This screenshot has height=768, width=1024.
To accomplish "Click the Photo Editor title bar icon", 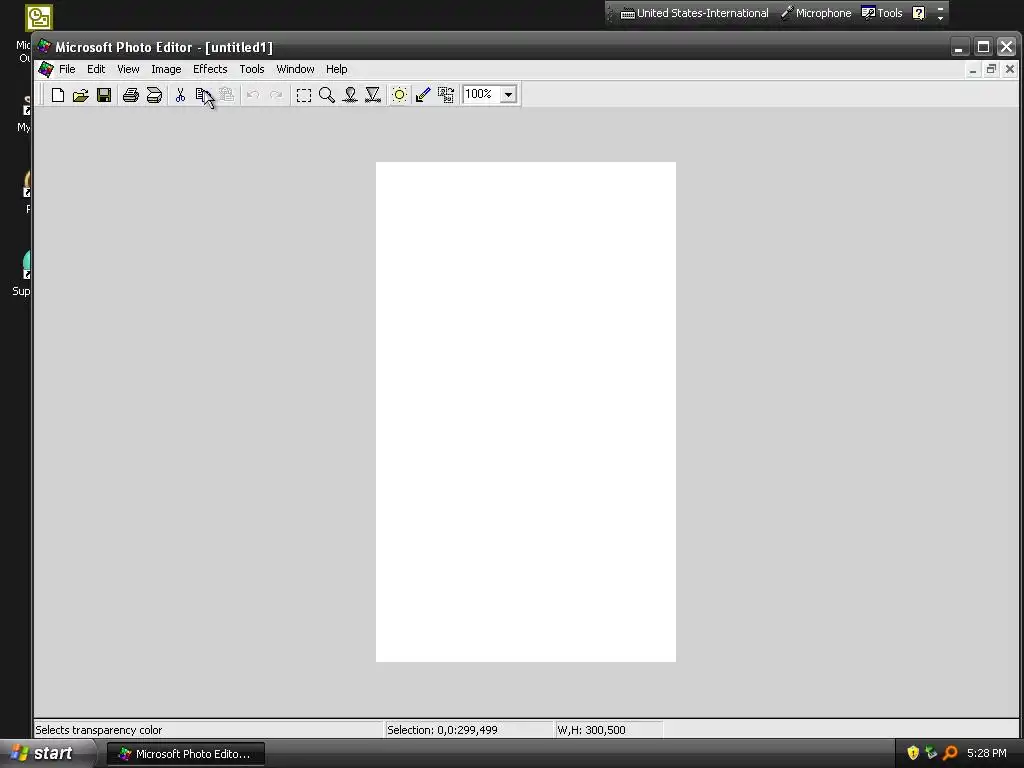I will 44,47.
